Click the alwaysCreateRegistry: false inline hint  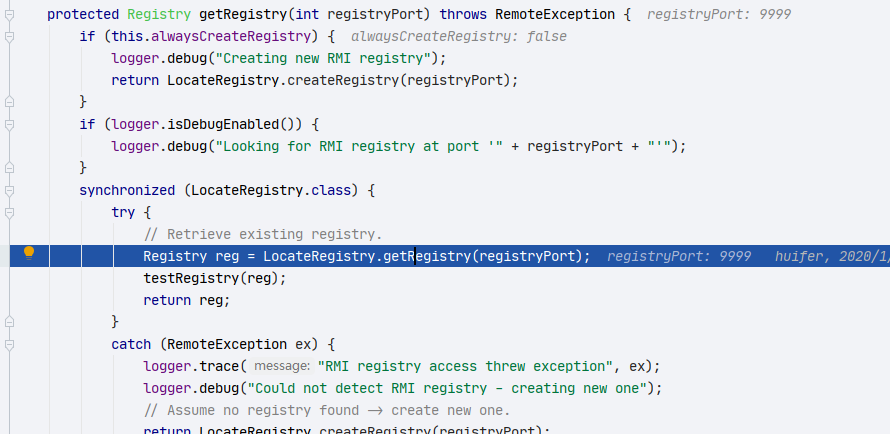(x=459, y=37)
